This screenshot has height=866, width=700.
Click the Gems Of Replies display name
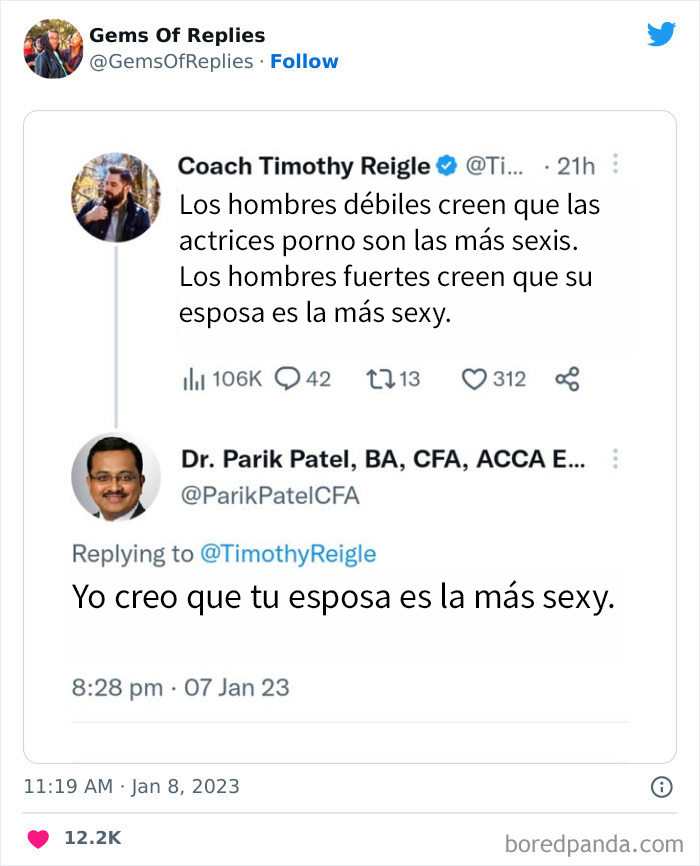pos(177,35)
